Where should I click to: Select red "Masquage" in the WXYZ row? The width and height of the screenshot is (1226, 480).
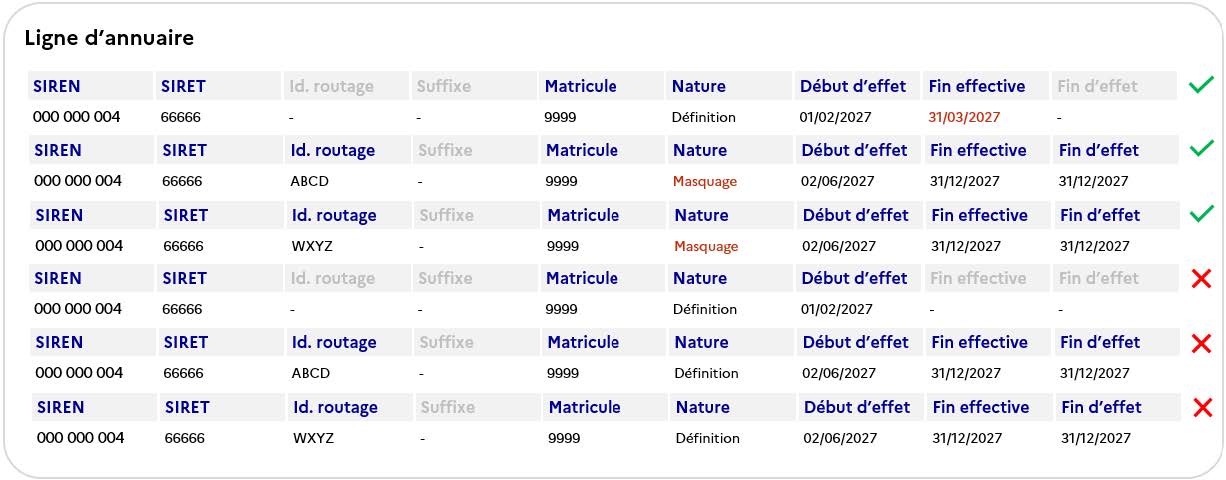tap(706, 246)
